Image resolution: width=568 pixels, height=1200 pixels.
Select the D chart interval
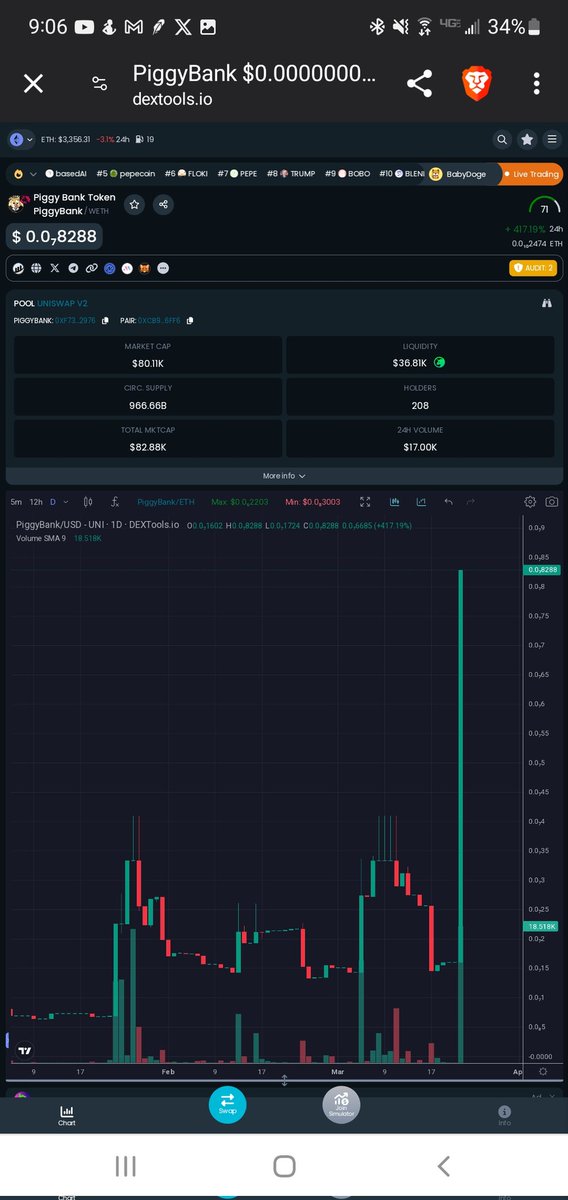click(x=53, y=502)
